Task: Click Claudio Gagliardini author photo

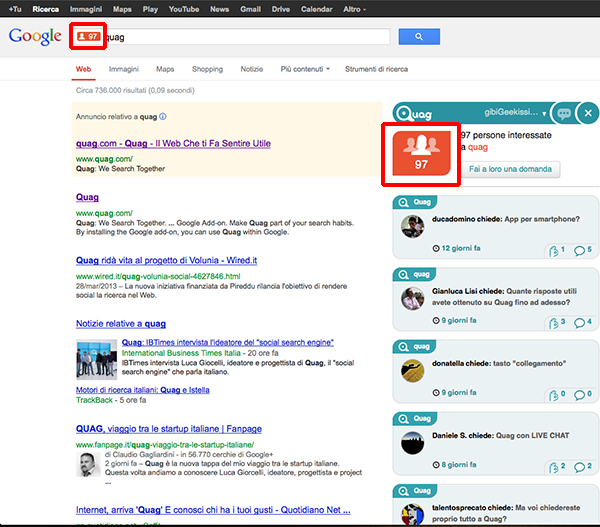Action: pos(88,464)
